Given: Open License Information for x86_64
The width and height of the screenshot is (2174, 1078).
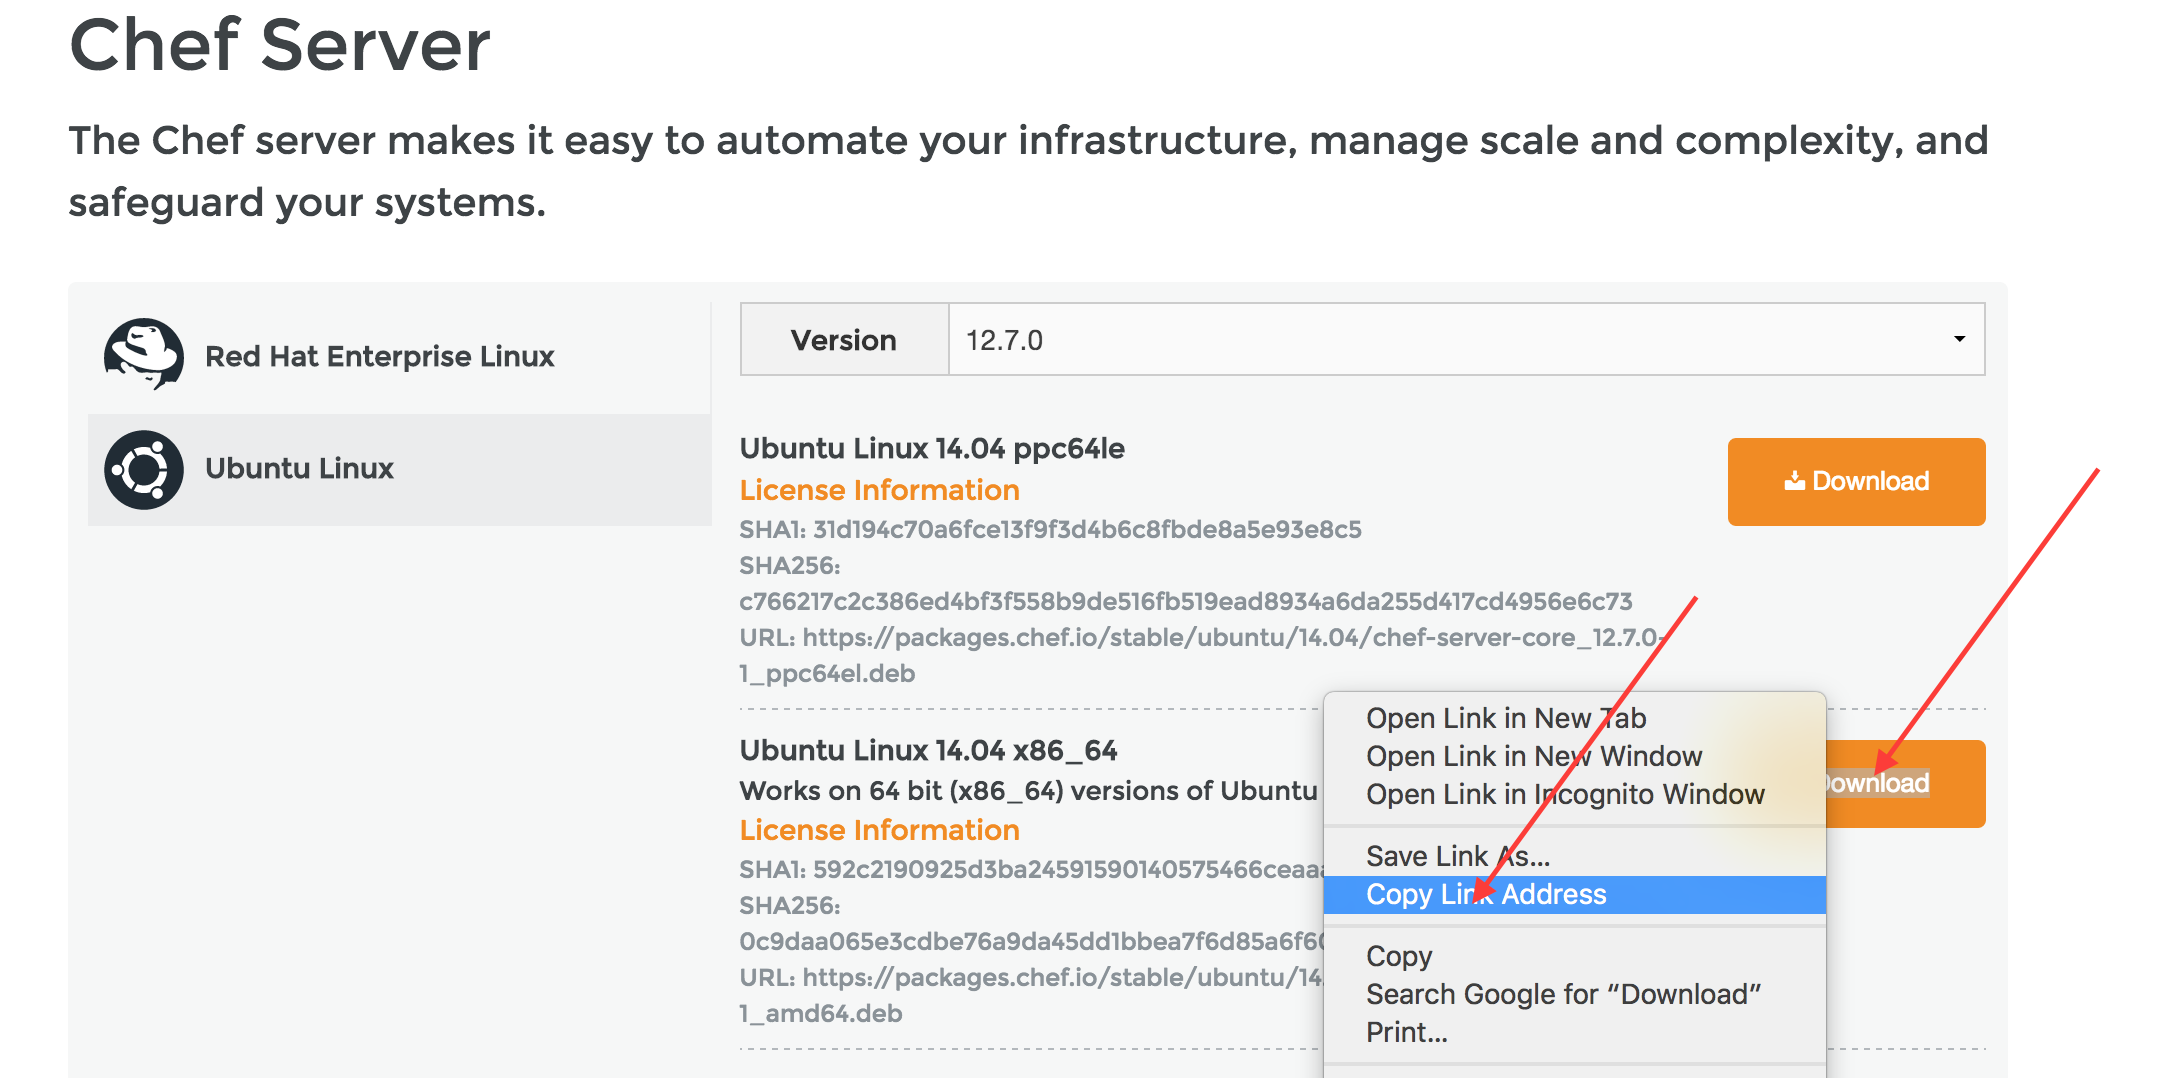Looking at the screenshot, I should tap(880, 830).
